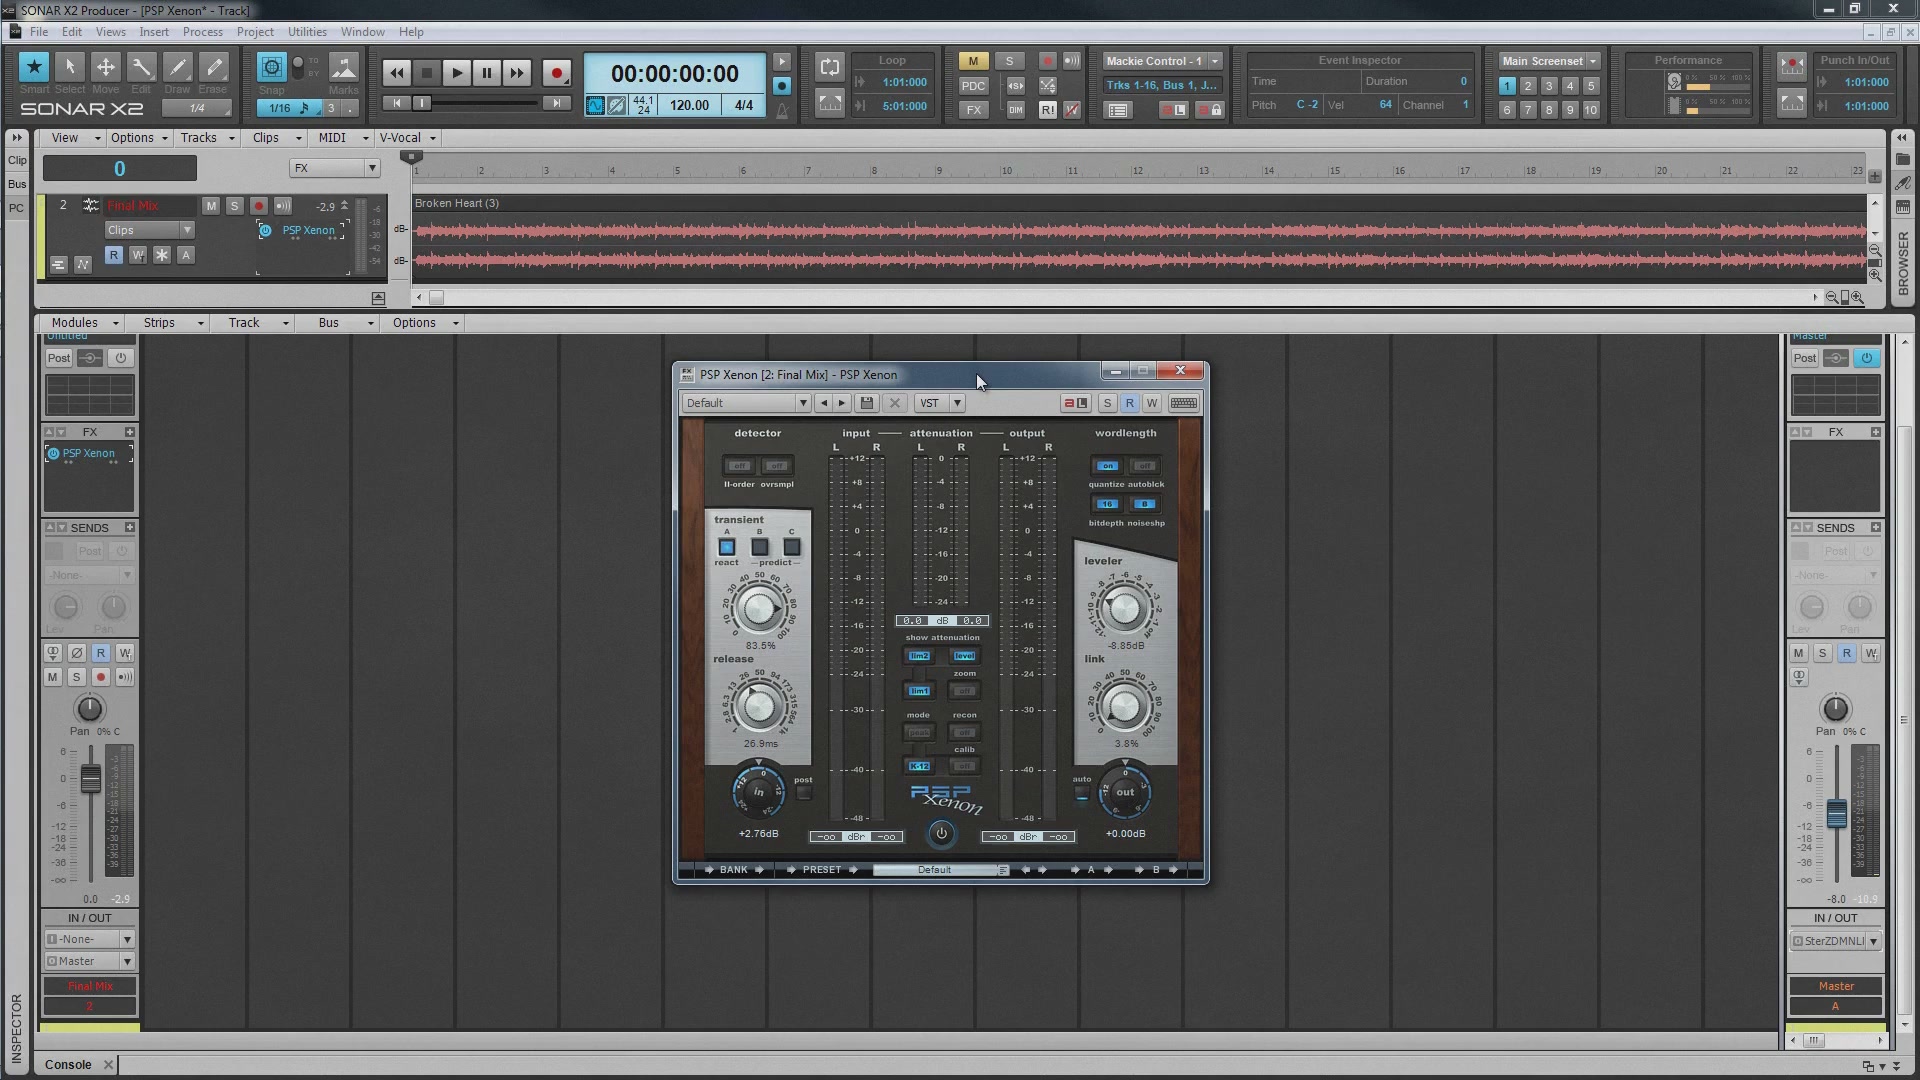1920x1080 pixels.
Task: Select the Draw pencil tool
Action: 177,67
